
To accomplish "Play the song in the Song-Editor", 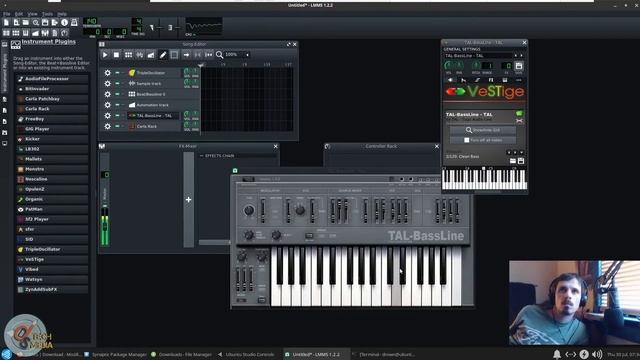I will click(105, 55).
